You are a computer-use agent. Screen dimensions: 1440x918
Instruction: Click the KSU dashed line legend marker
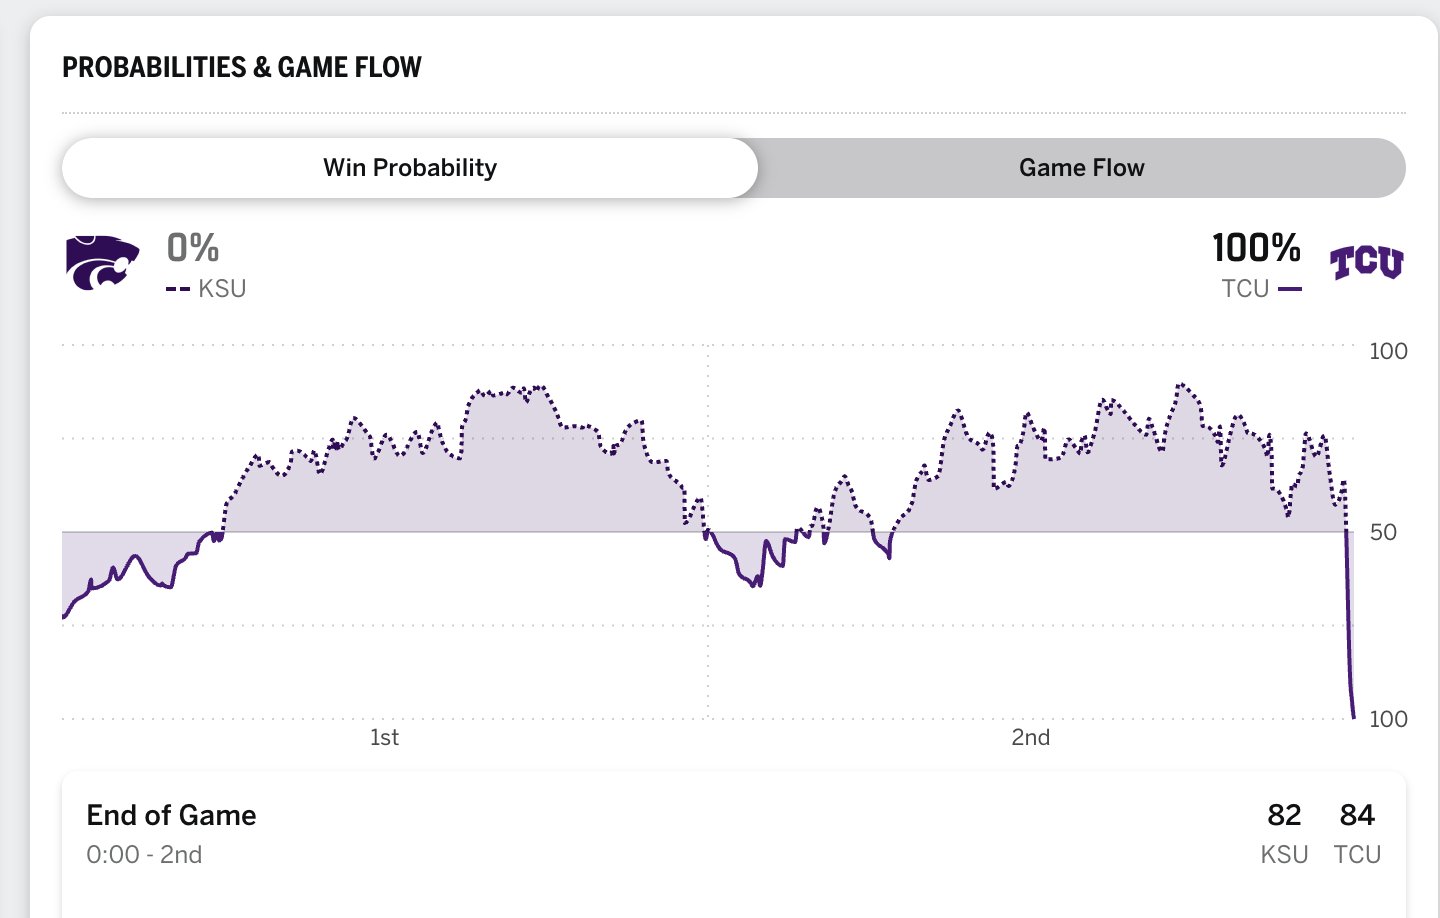pyautogui.click(x=178, y=289)
